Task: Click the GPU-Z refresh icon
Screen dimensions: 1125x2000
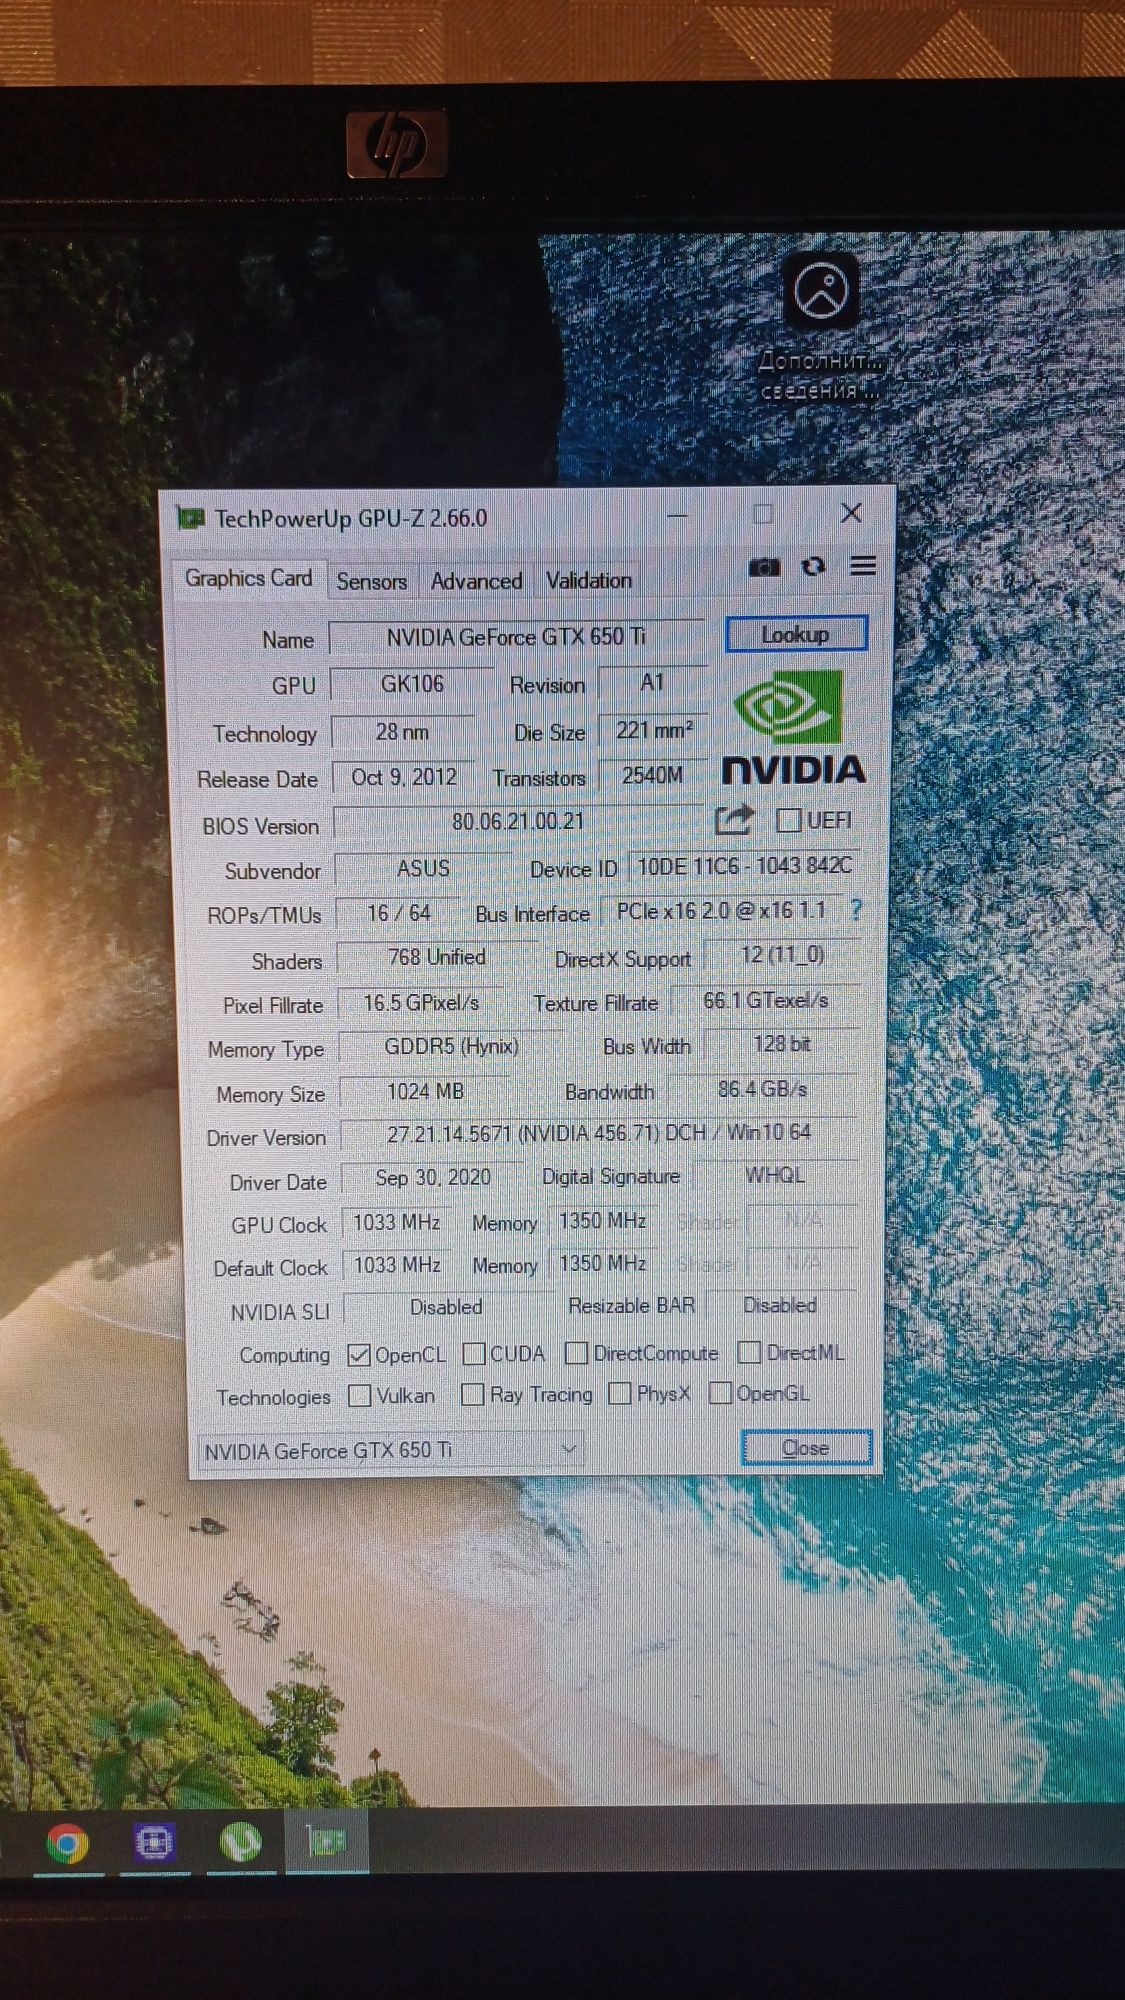Action: (814, 567)
